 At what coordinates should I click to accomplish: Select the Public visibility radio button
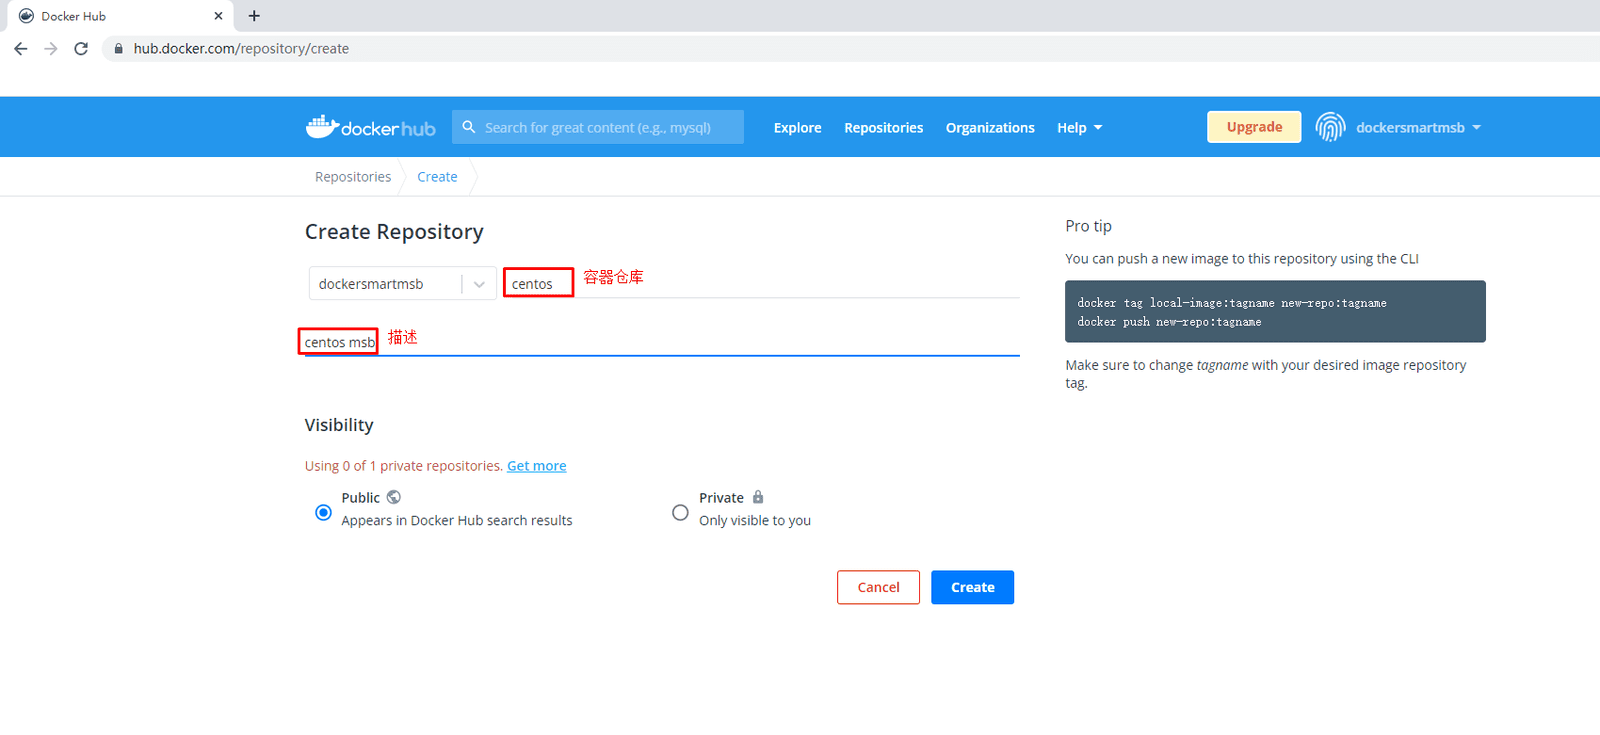[323, 512]
